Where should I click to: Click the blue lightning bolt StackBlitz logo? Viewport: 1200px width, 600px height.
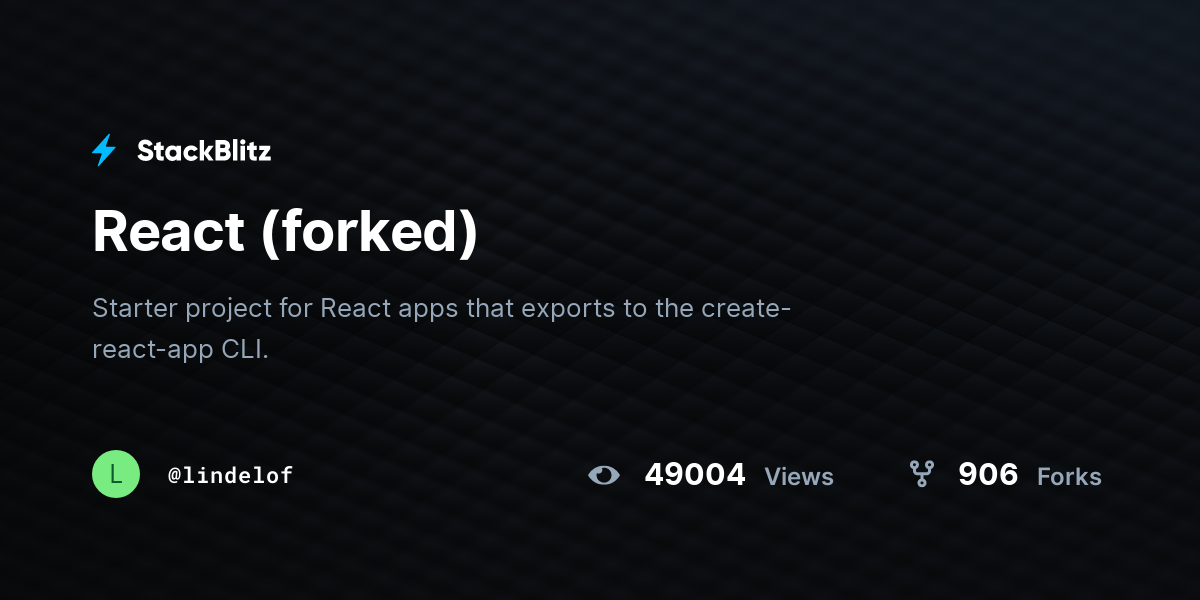104,151
